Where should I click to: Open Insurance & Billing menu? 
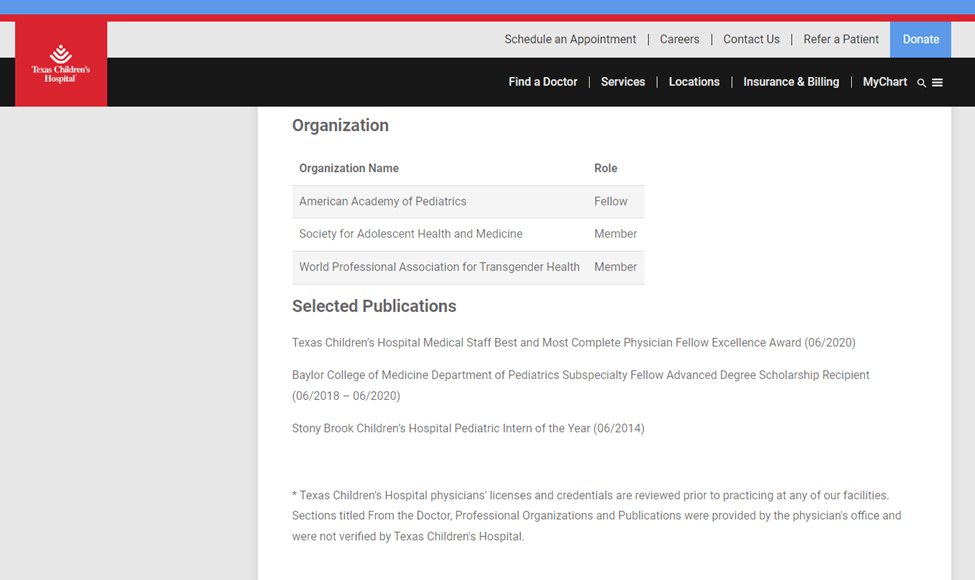tap(791, 82)
